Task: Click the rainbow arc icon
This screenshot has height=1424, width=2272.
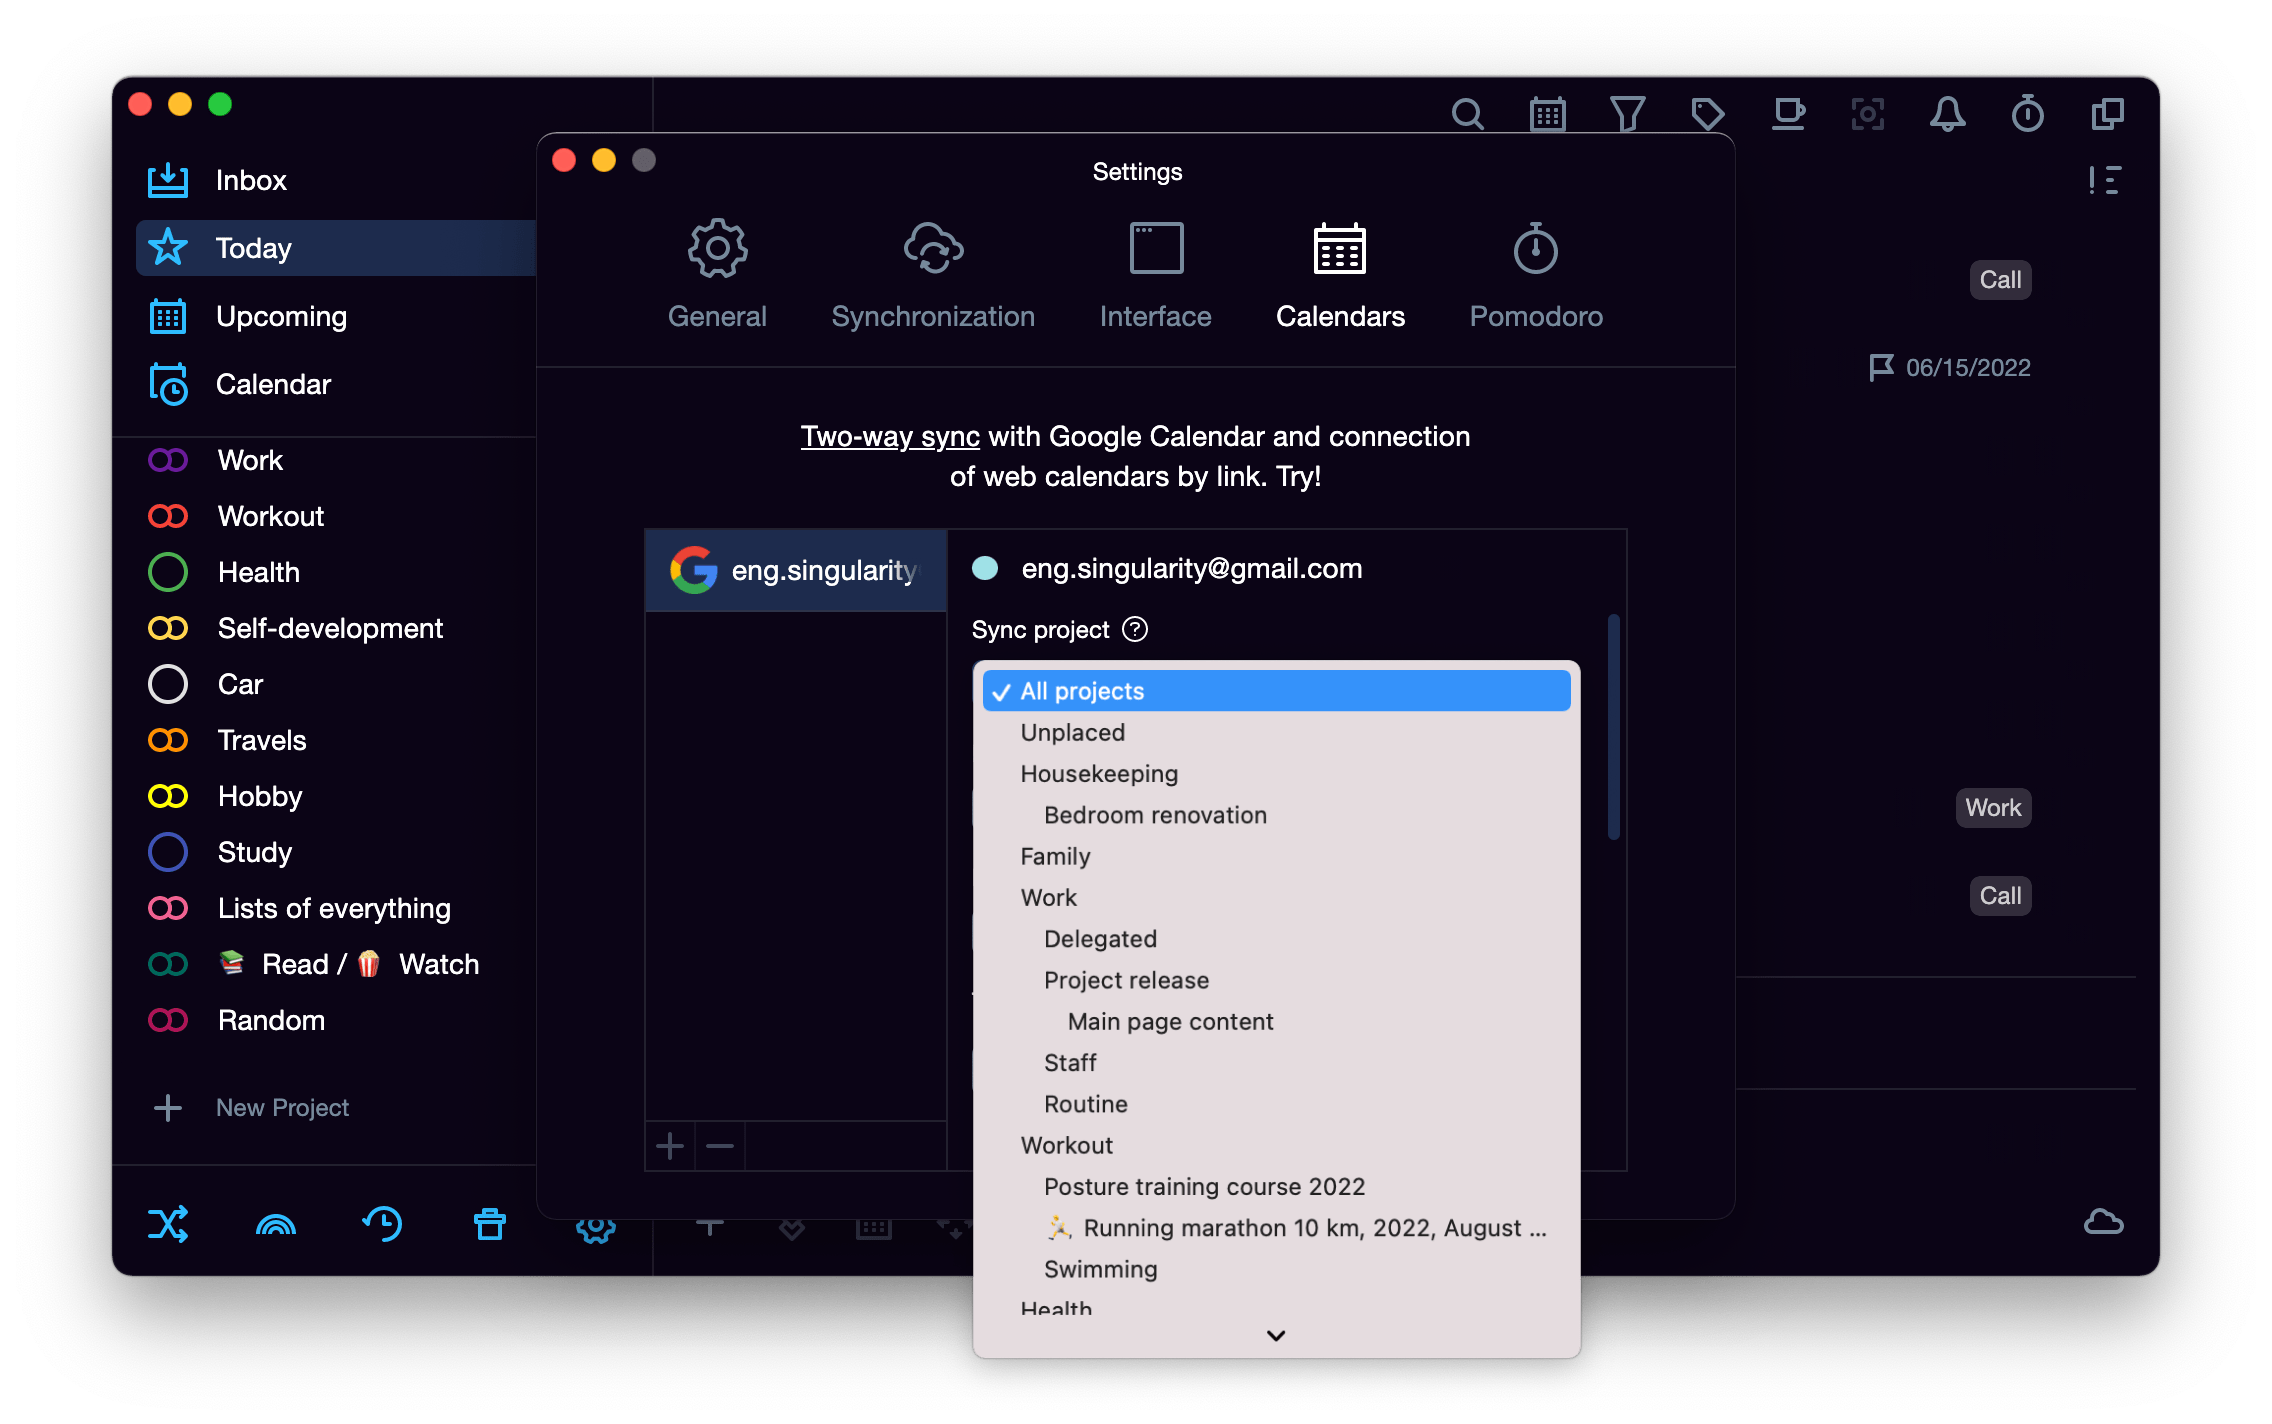Action: pos(276,1224)
